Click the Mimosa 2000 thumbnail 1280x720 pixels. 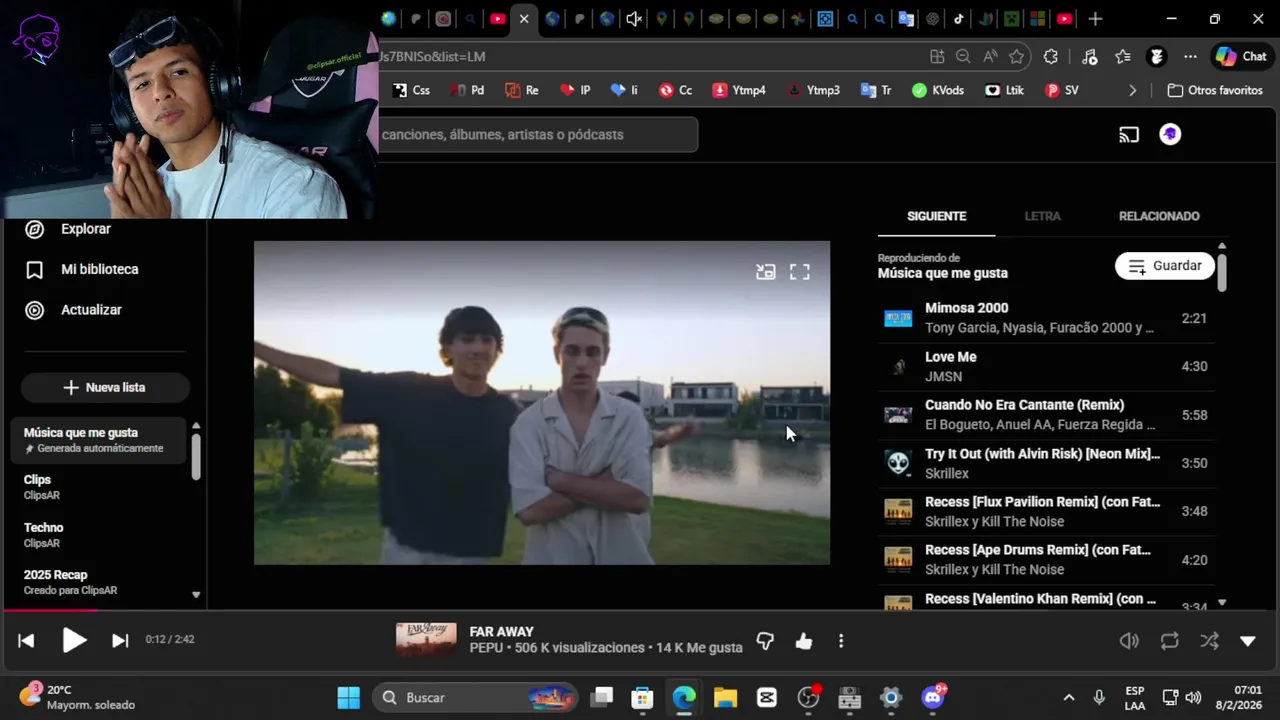point(898,318)
